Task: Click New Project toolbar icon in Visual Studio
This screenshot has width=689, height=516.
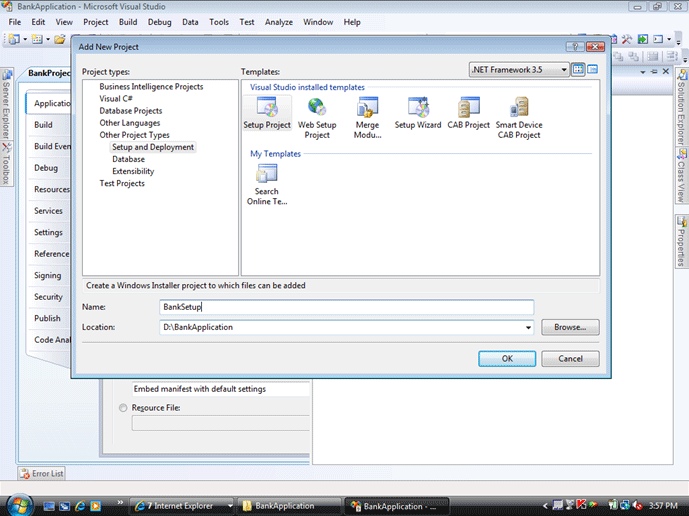Action: (14, 39)
